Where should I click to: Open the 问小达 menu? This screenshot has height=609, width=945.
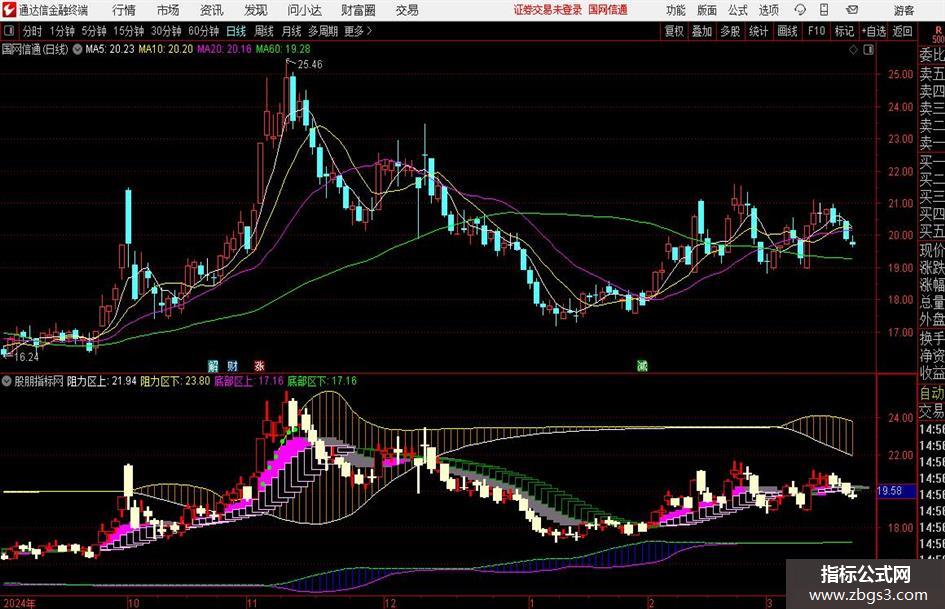(x=304, y=10)
